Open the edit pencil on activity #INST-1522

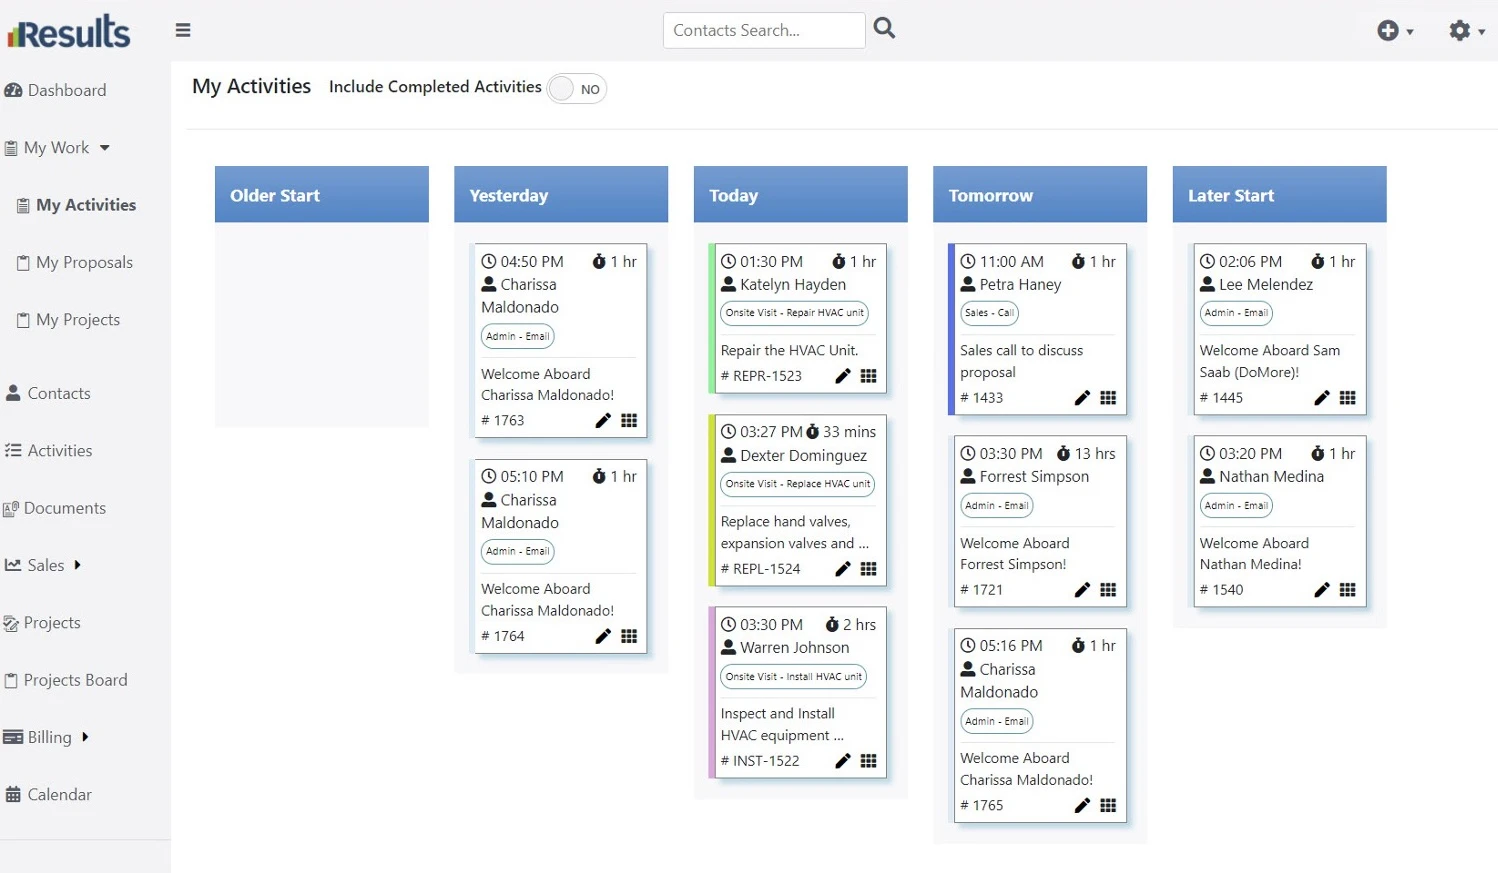841,760
